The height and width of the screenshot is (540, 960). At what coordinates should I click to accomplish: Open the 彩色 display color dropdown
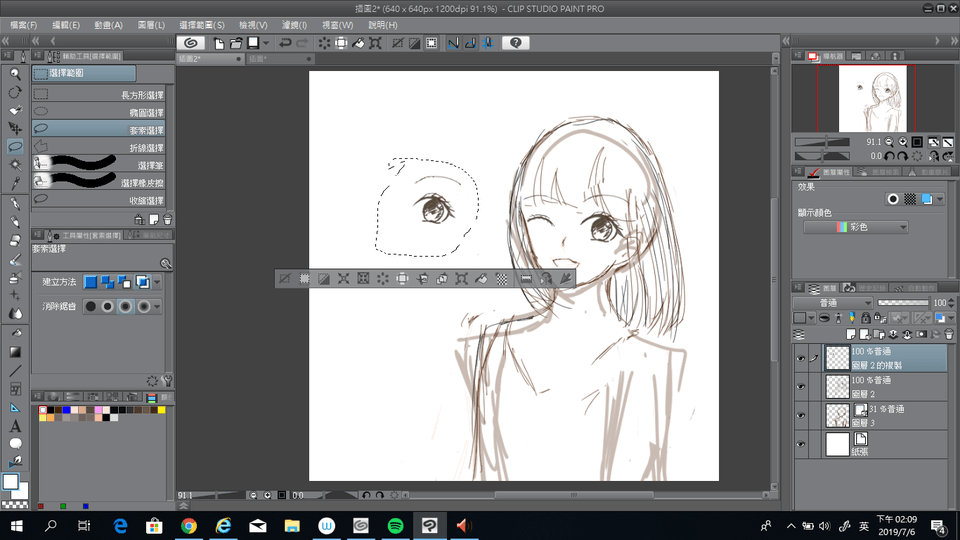coord(856,228)
